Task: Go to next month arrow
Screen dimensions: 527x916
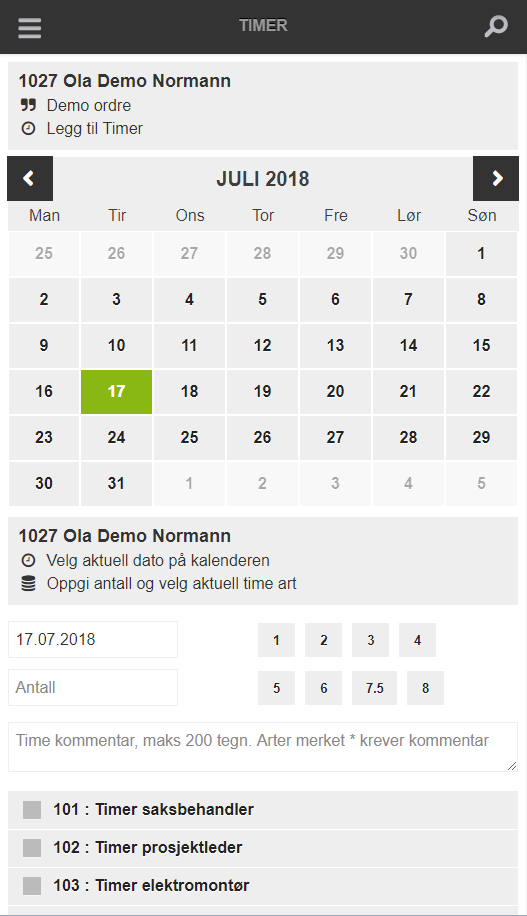Action: [x=496, y=178]
